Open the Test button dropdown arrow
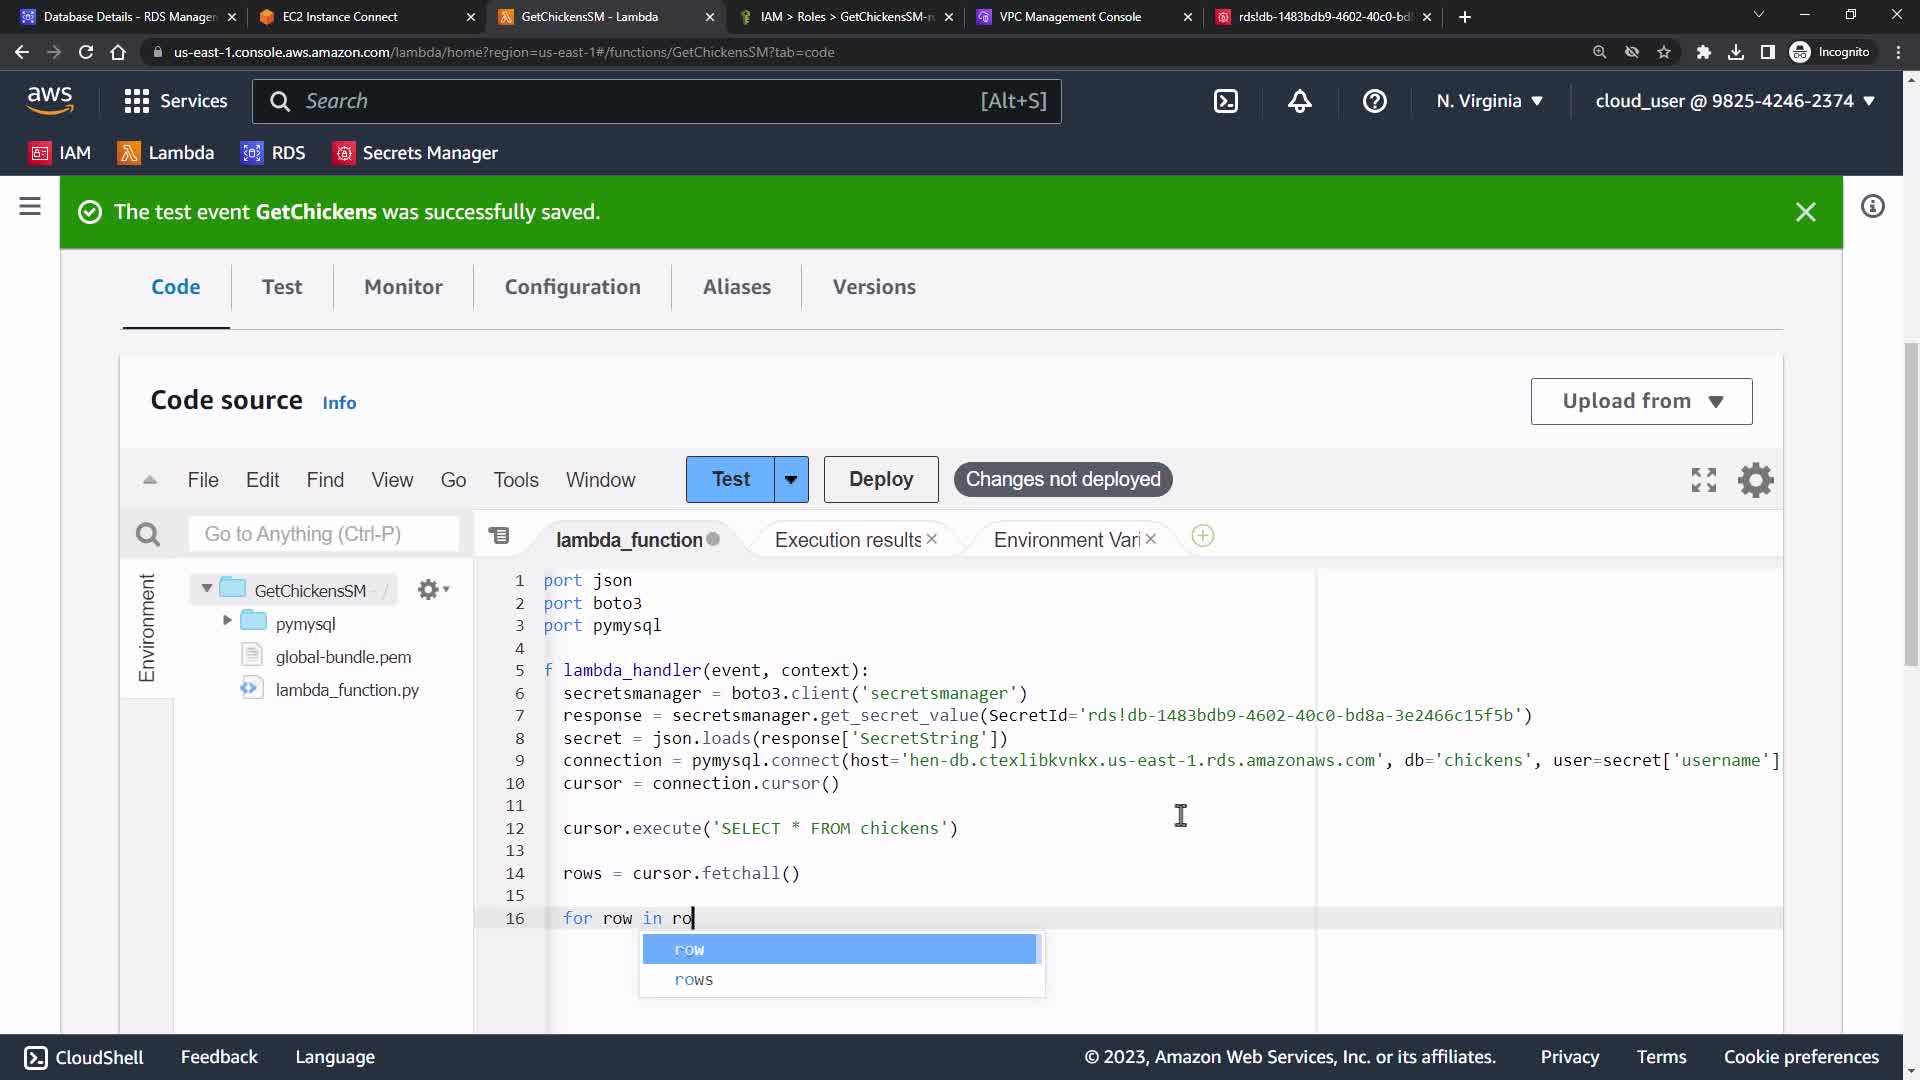1920x1080 pixels. [791, 480]
